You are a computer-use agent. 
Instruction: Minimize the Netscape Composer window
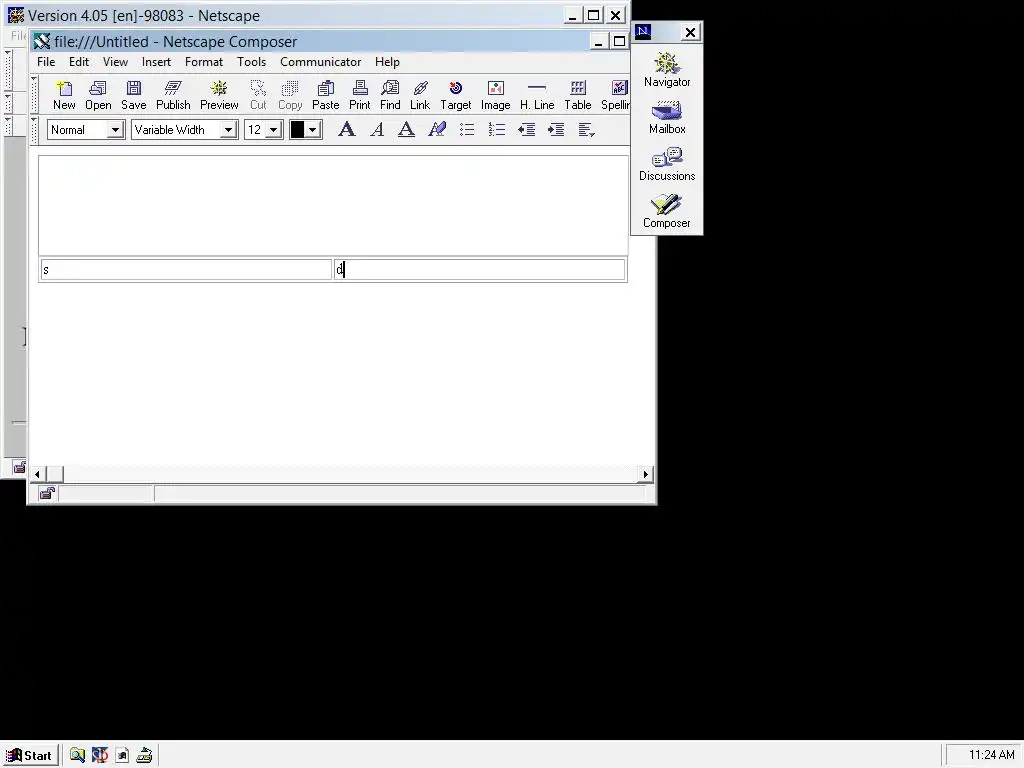(598, 42)
